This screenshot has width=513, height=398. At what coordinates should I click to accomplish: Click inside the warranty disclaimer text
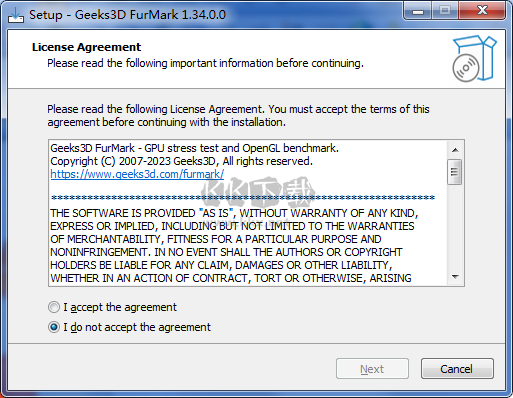pyautogui.click(x=234, y=246)
